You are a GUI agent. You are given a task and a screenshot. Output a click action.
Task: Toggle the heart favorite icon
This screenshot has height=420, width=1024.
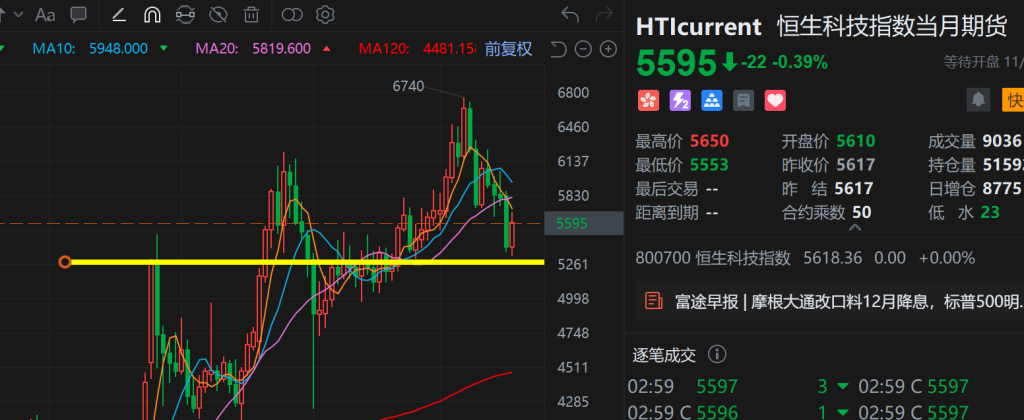775,100
